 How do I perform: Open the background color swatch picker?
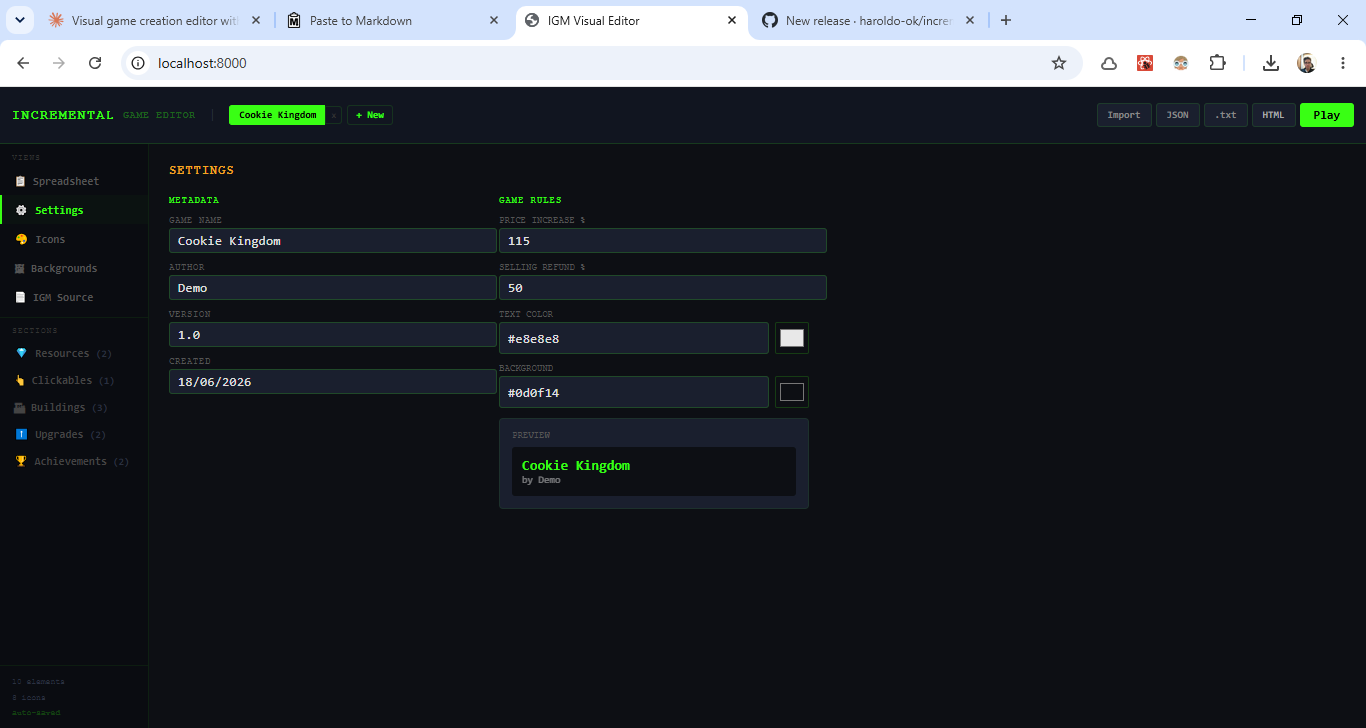tap(792, 392)
